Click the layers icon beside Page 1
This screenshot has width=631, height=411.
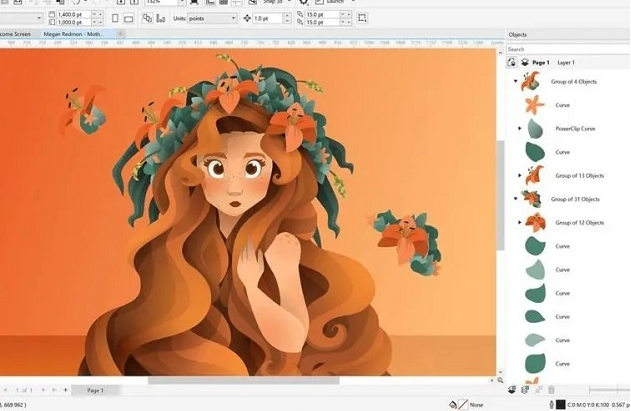pos(523,62)
